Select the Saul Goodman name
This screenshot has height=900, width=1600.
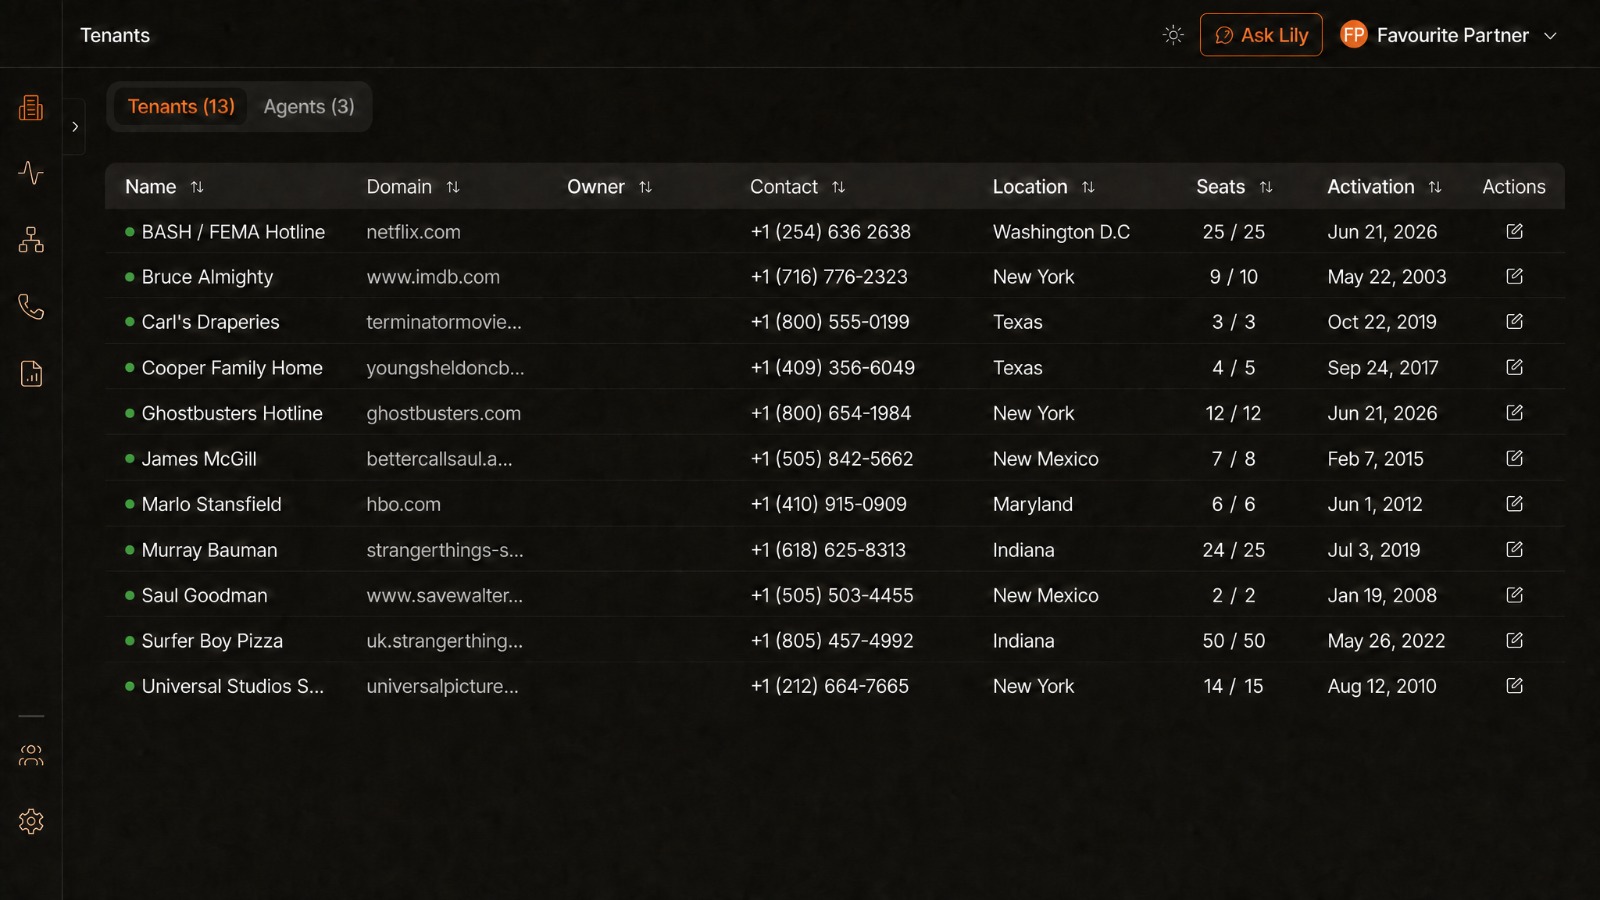point(204,595)
